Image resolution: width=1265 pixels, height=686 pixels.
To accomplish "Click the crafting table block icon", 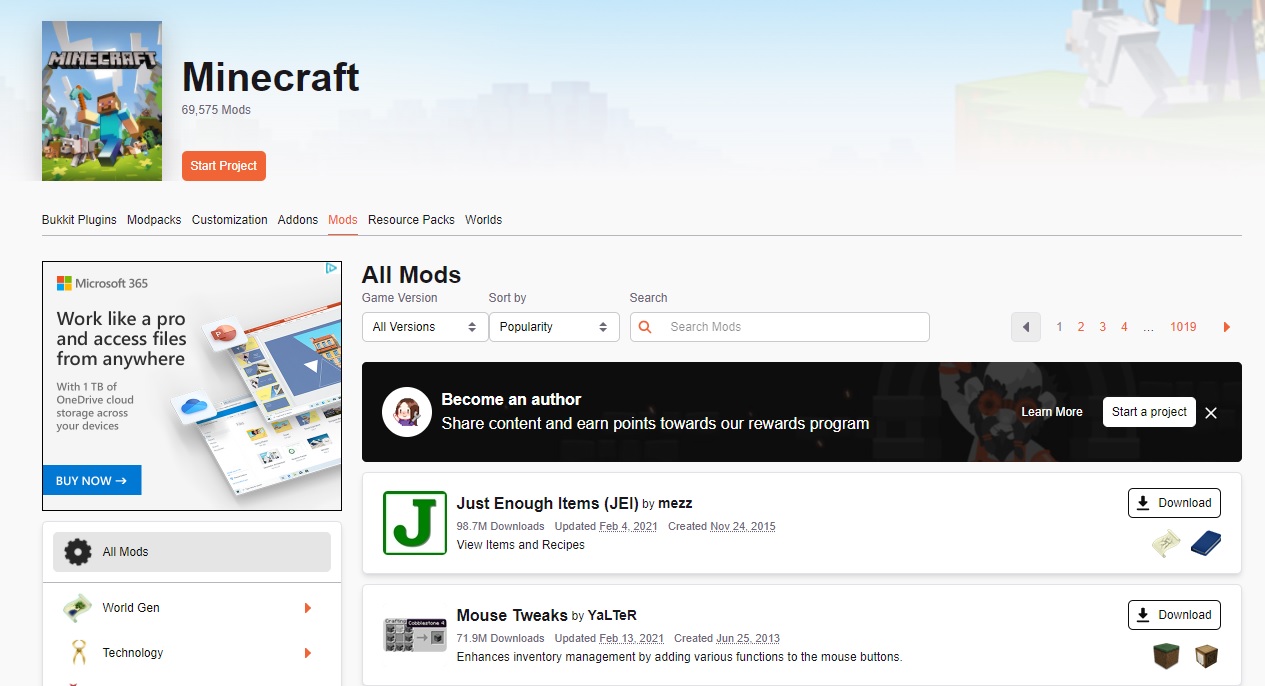I will pos(1206,656).
